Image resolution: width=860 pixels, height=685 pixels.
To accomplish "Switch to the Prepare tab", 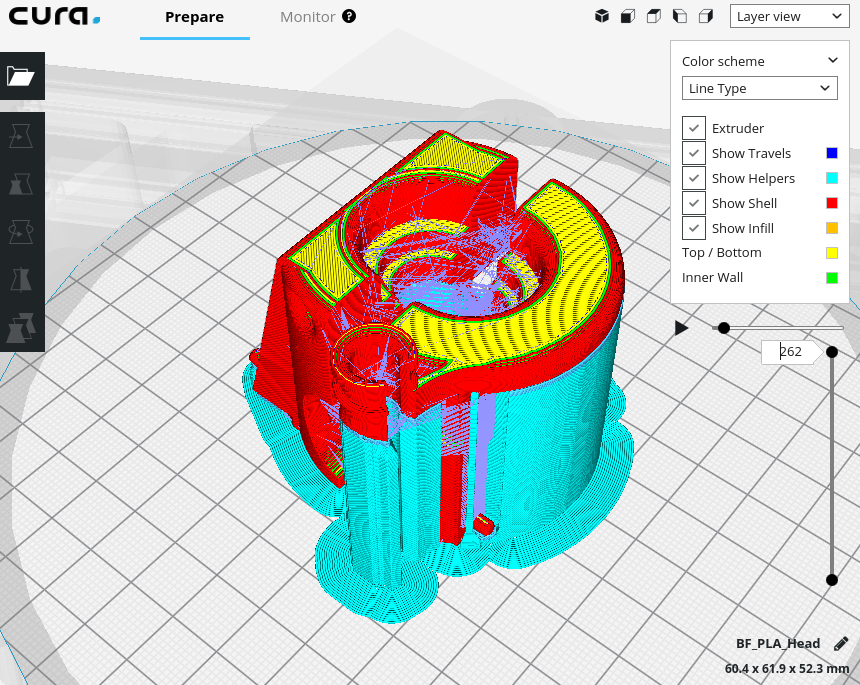I will pyautogui.click(x=195, y=17).
